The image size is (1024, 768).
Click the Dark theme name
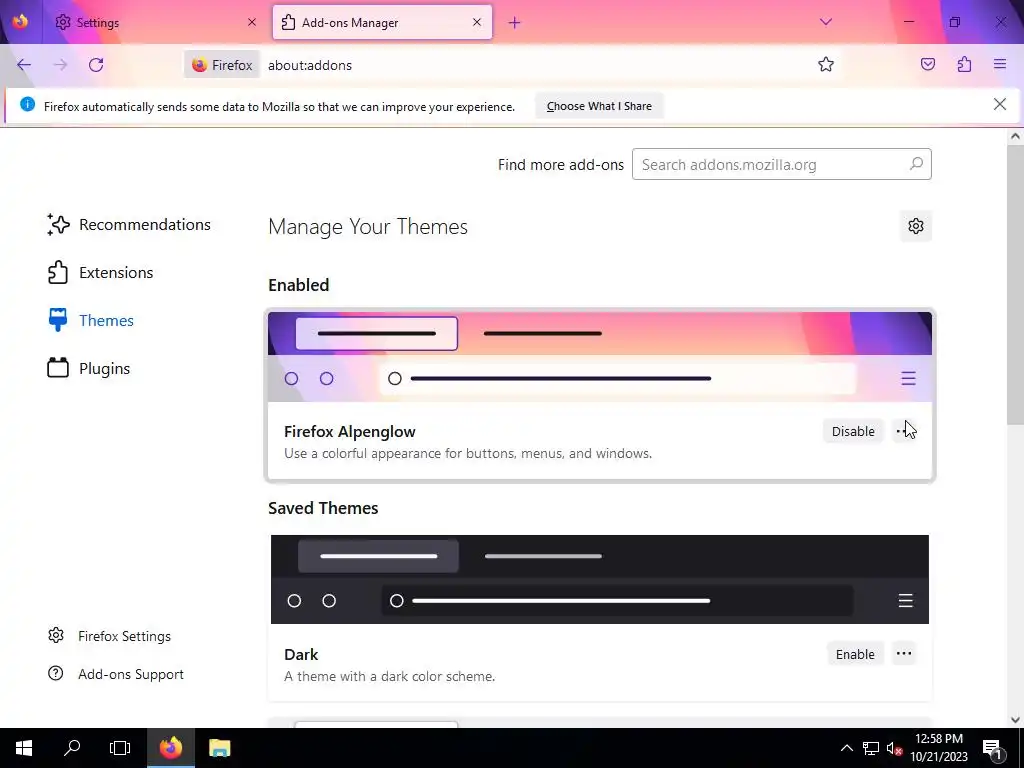301,654
